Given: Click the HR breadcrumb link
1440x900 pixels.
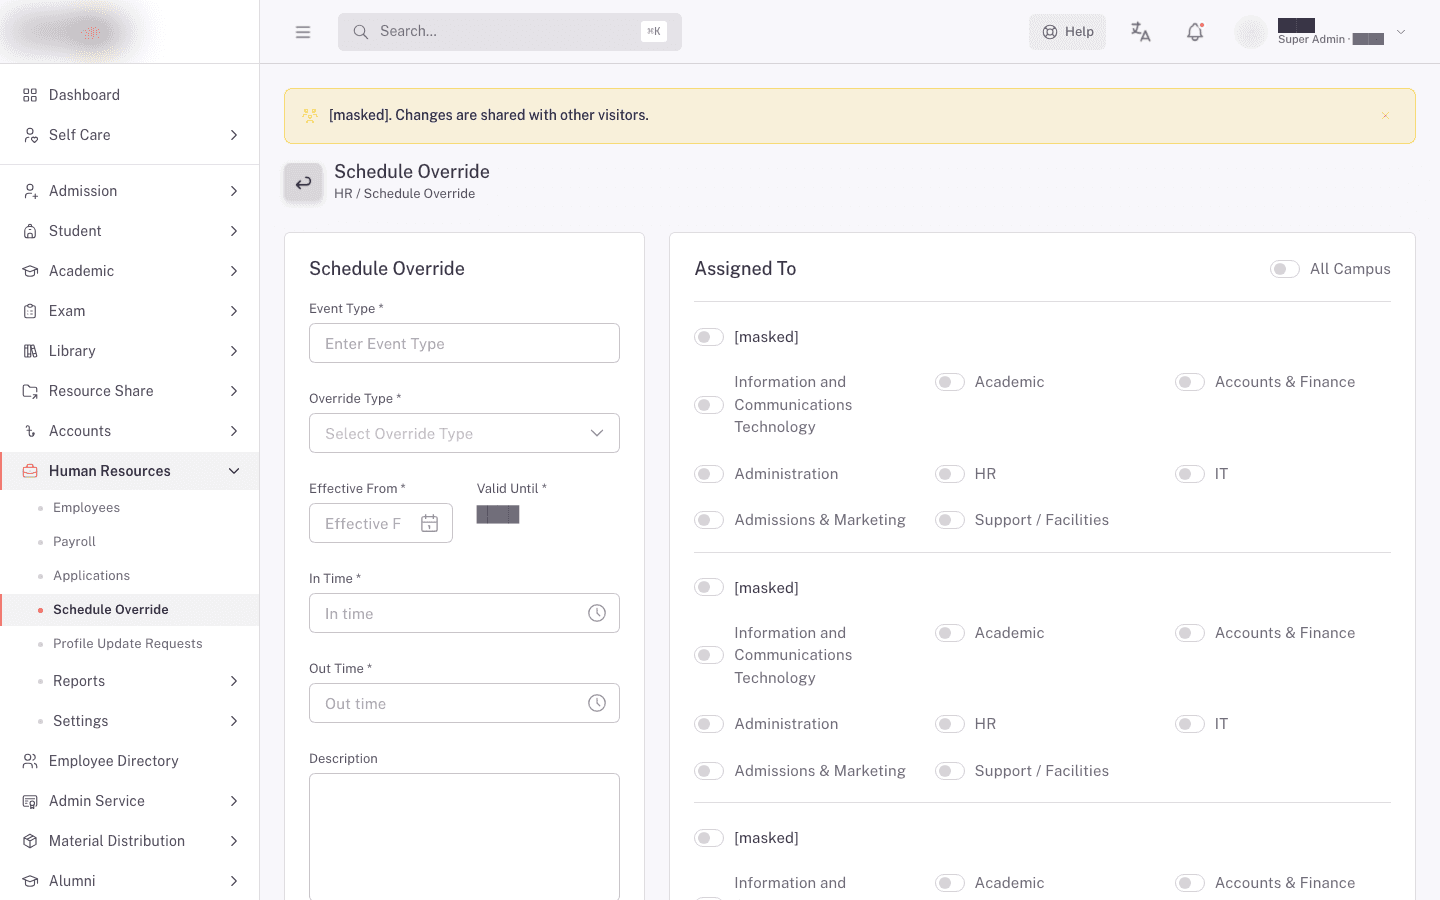Looking at the screenshot, I should 343,194.
